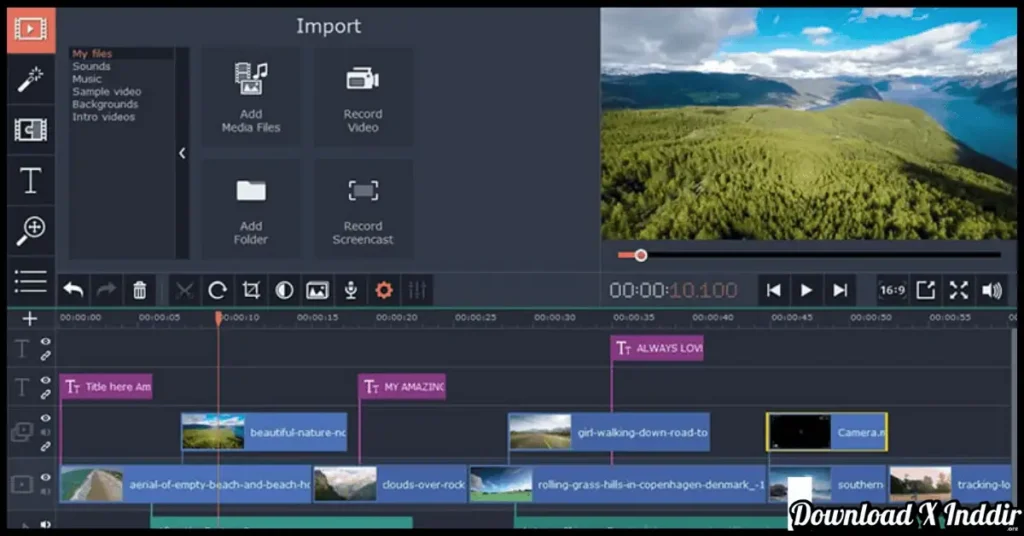Toggle eye visibility on overlay video track
Viewport: 1024px width, 536px height.
point(45,418)
